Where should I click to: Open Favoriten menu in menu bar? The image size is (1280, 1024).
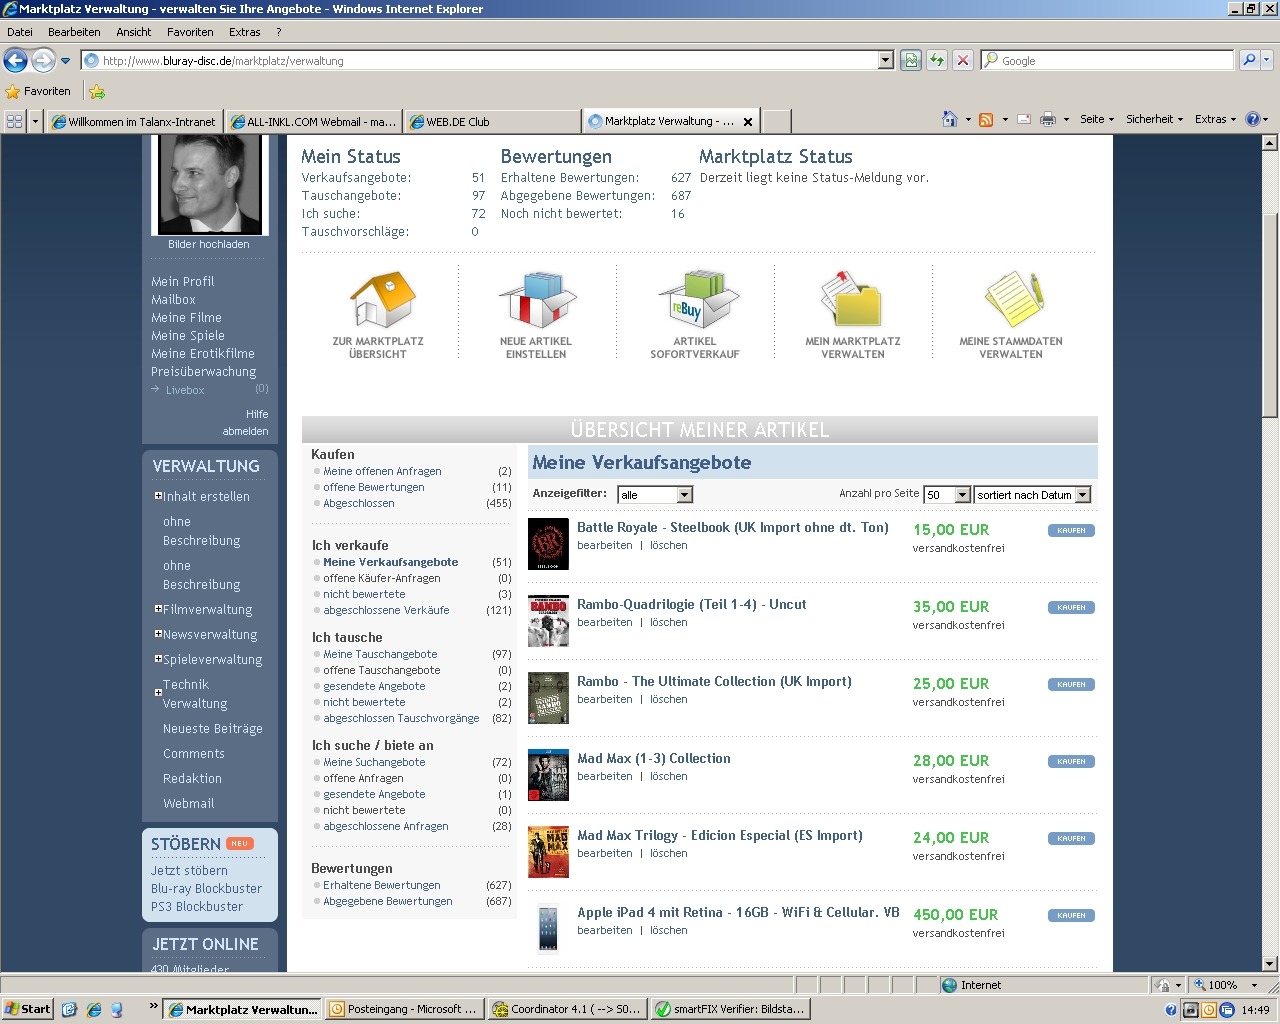(190, 32)
